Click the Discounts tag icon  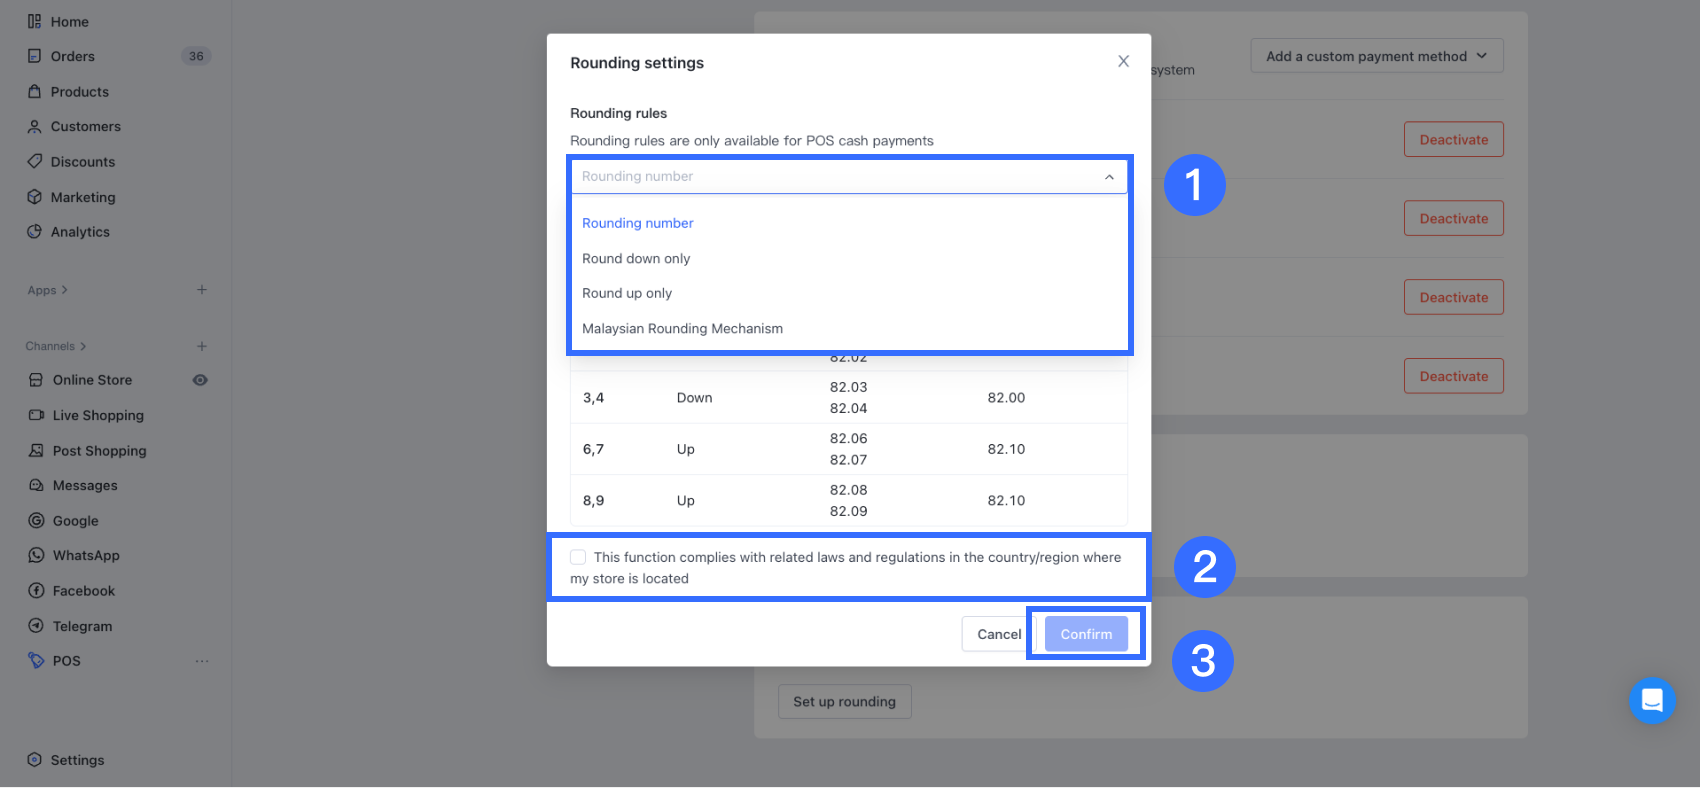34,161
